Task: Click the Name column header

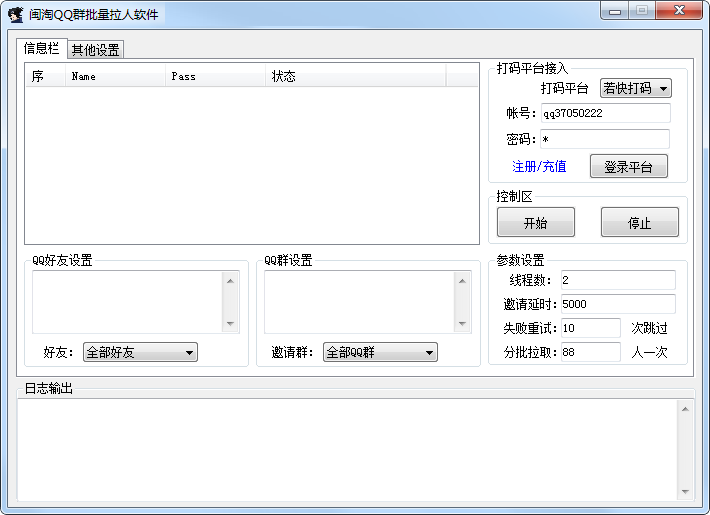Action: (115, 76)
